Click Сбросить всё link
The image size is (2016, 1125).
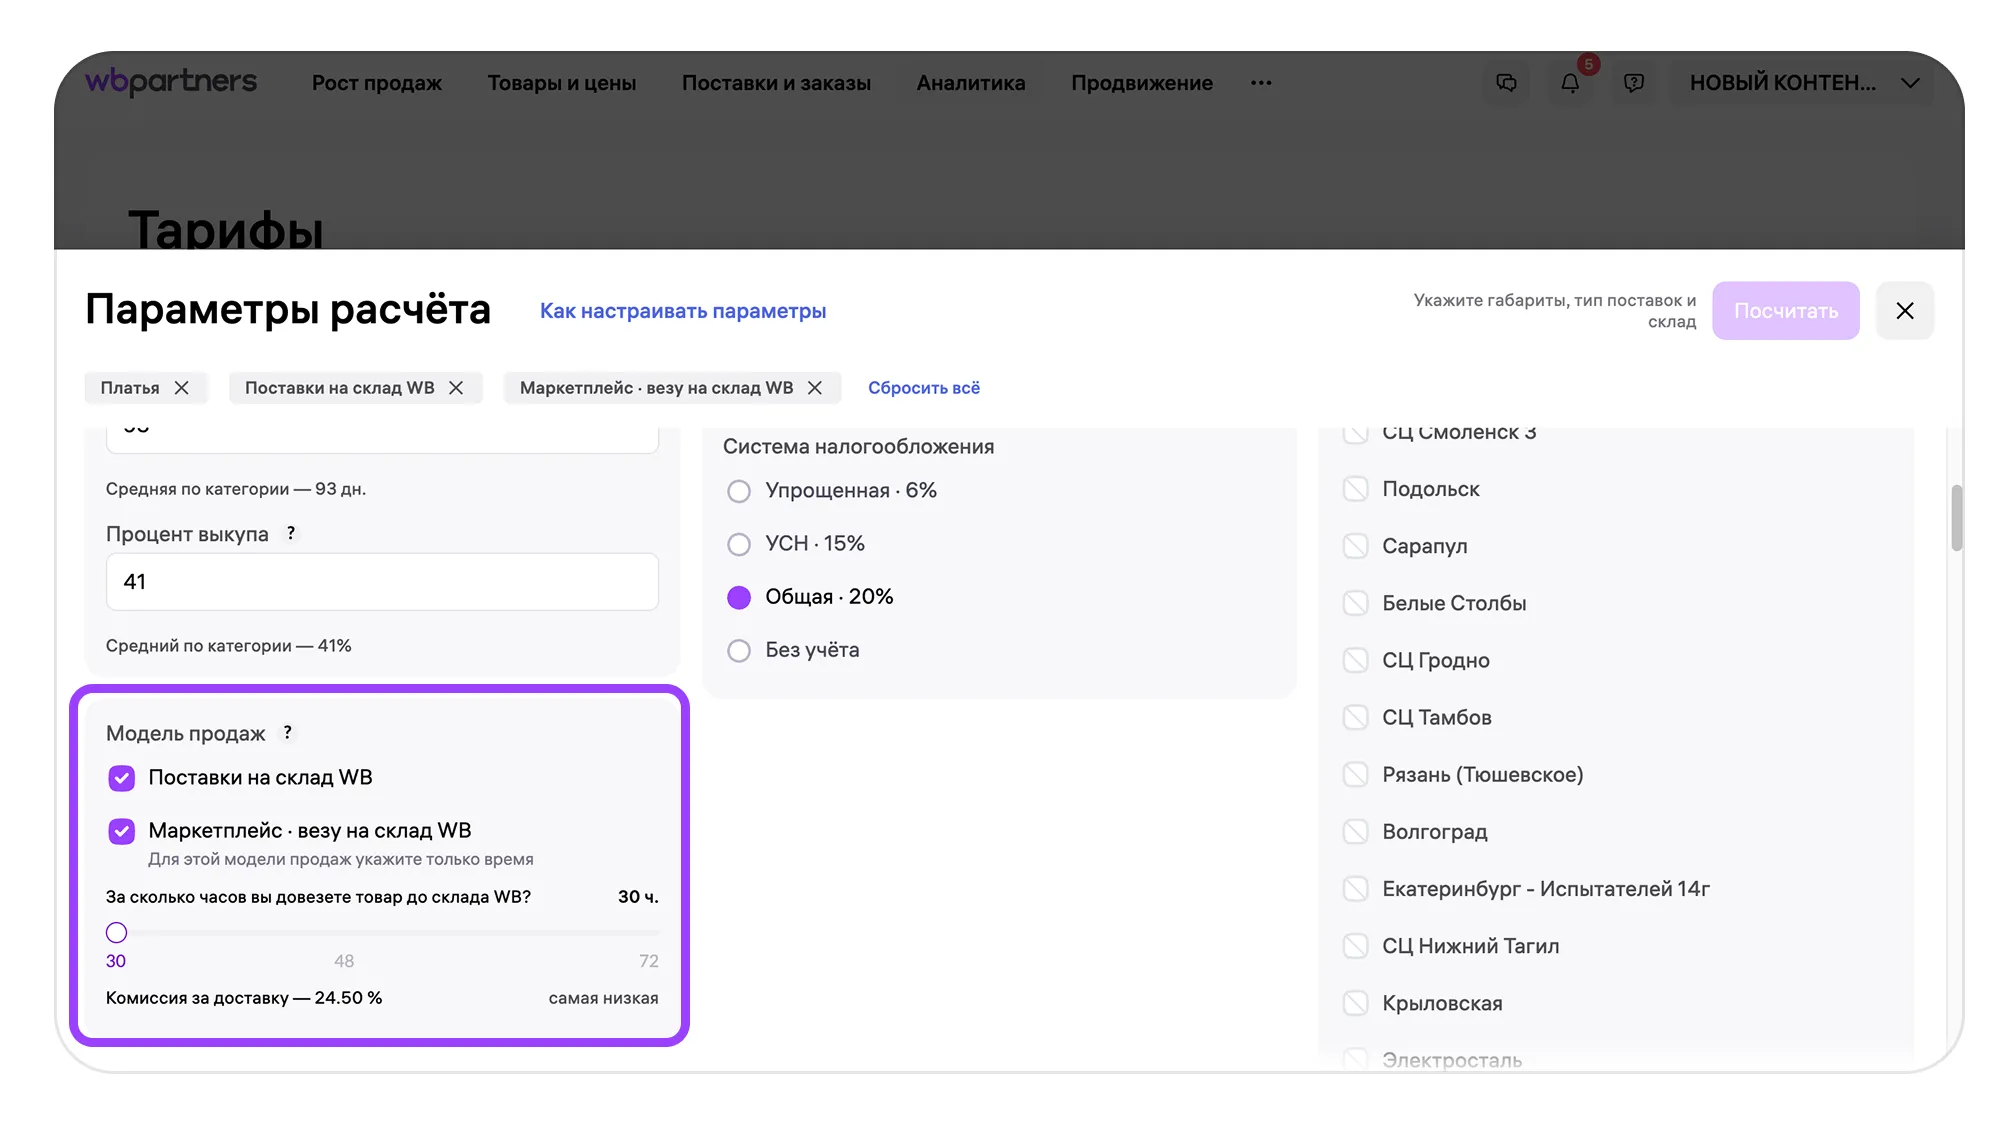pyautogui.click(x=924, y=388)
